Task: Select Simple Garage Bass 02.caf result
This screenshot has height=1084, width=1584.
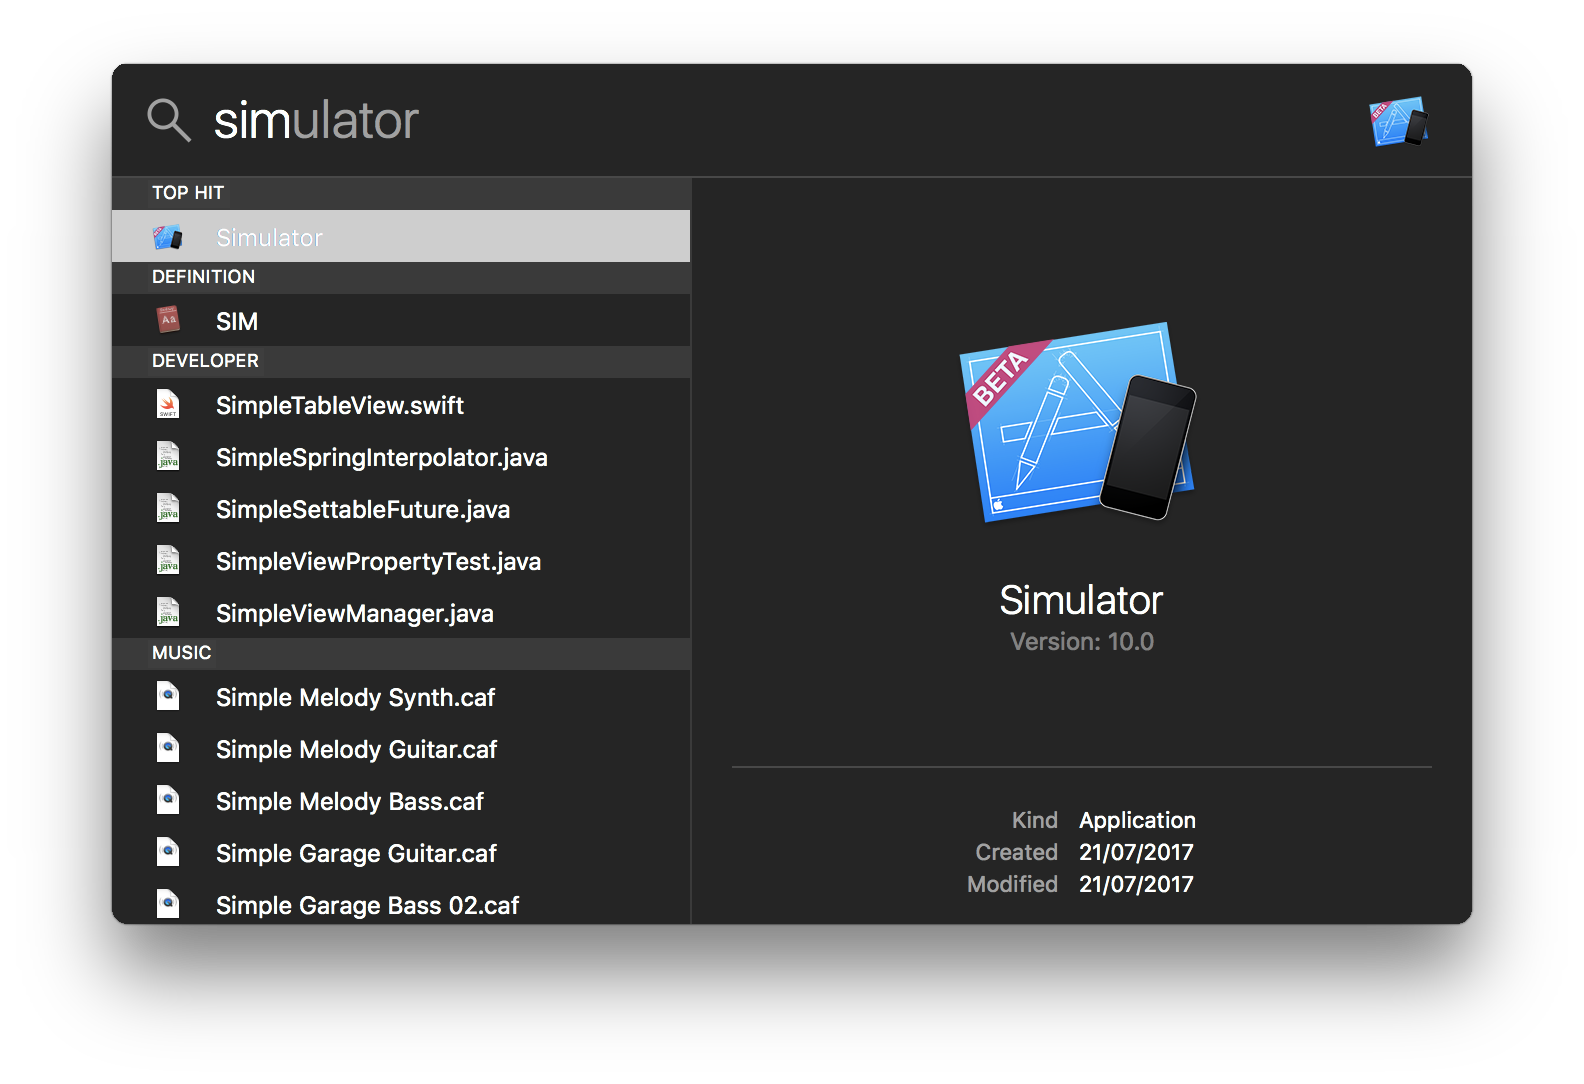Action: (401, 902)
